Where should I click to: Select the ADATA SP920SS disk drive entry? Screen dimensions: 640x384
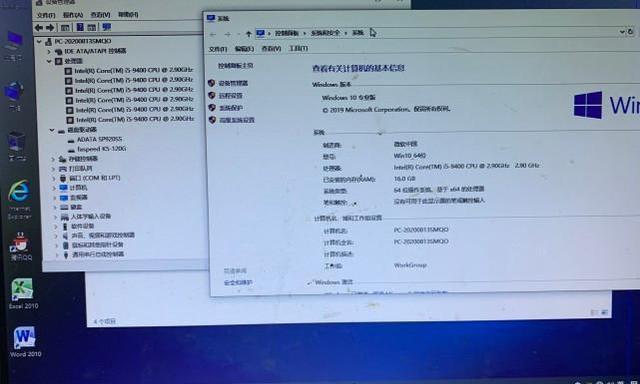[x=100, y=139]
